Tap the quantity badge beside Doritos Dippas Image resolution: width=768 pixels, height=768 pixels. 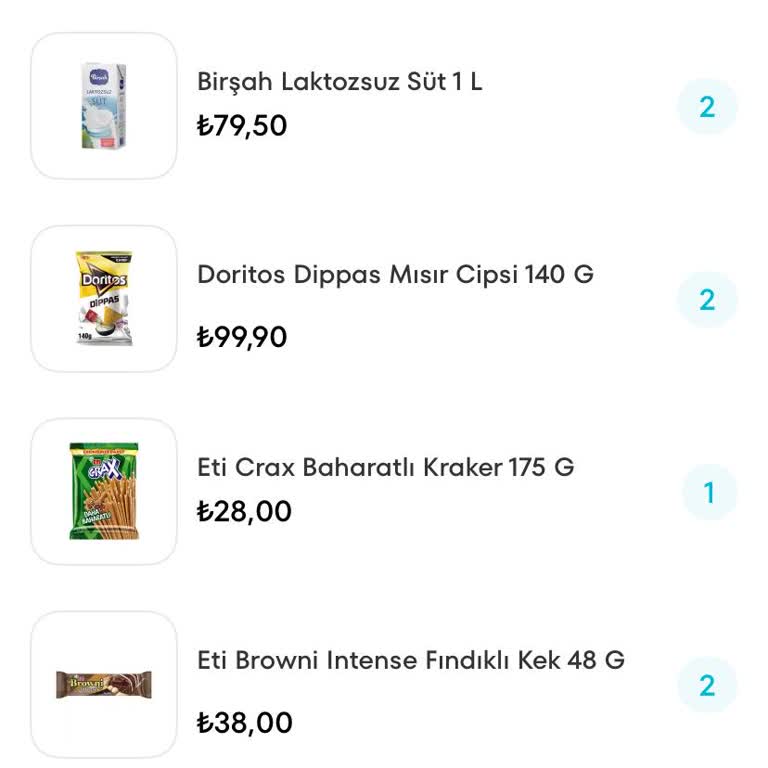(x=707, y=300)
